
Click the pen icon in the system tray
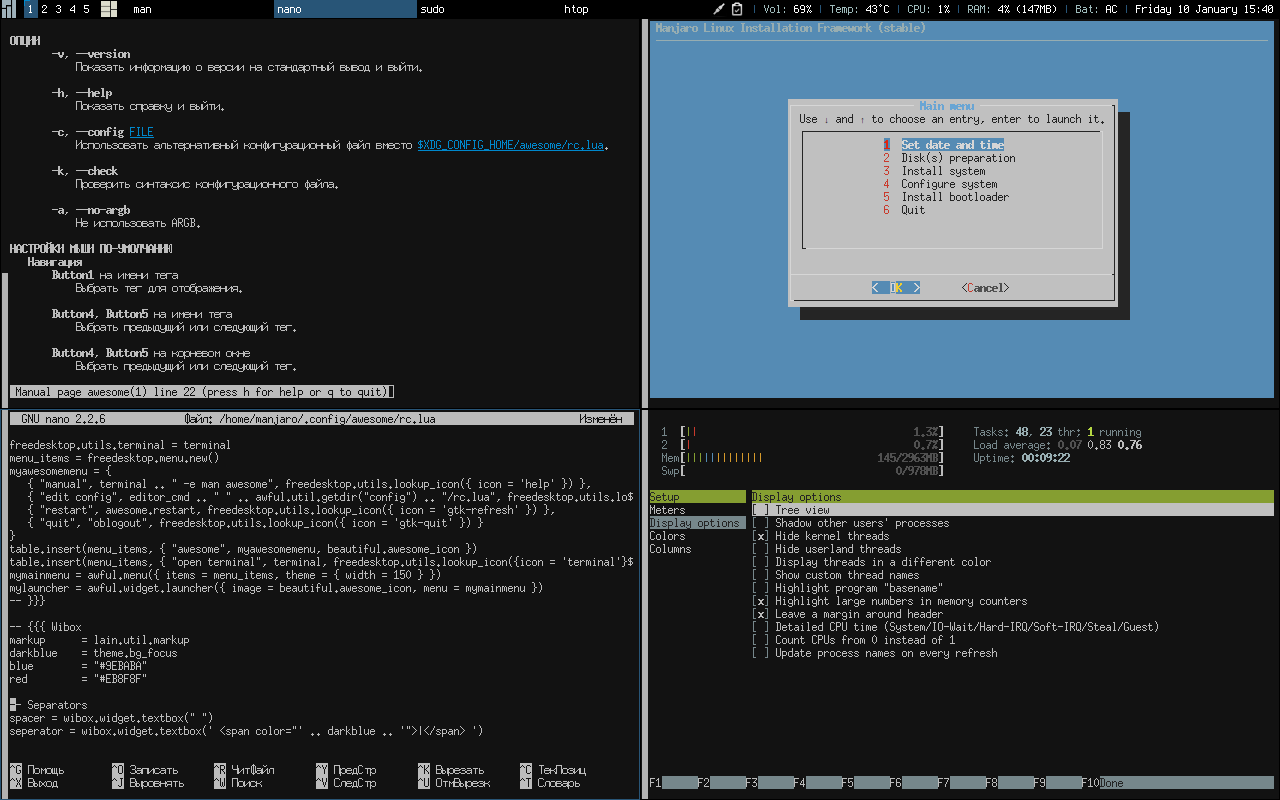pos(719,9)
